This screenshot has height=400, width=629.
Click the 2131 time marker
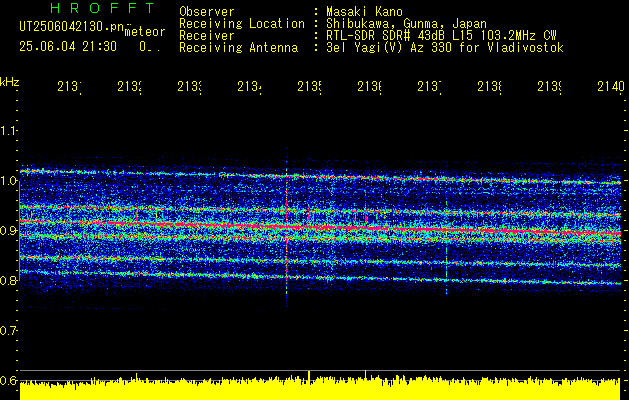click(69, 86)
